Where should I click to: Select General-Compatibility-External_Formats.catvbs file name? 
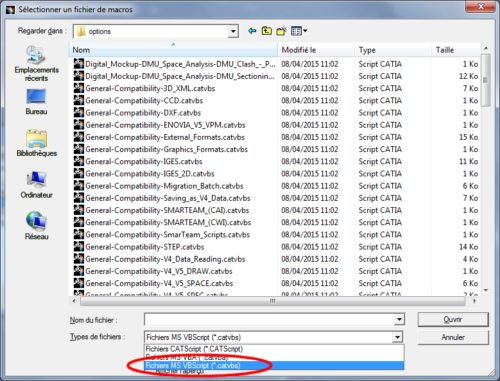click(165, 137)
